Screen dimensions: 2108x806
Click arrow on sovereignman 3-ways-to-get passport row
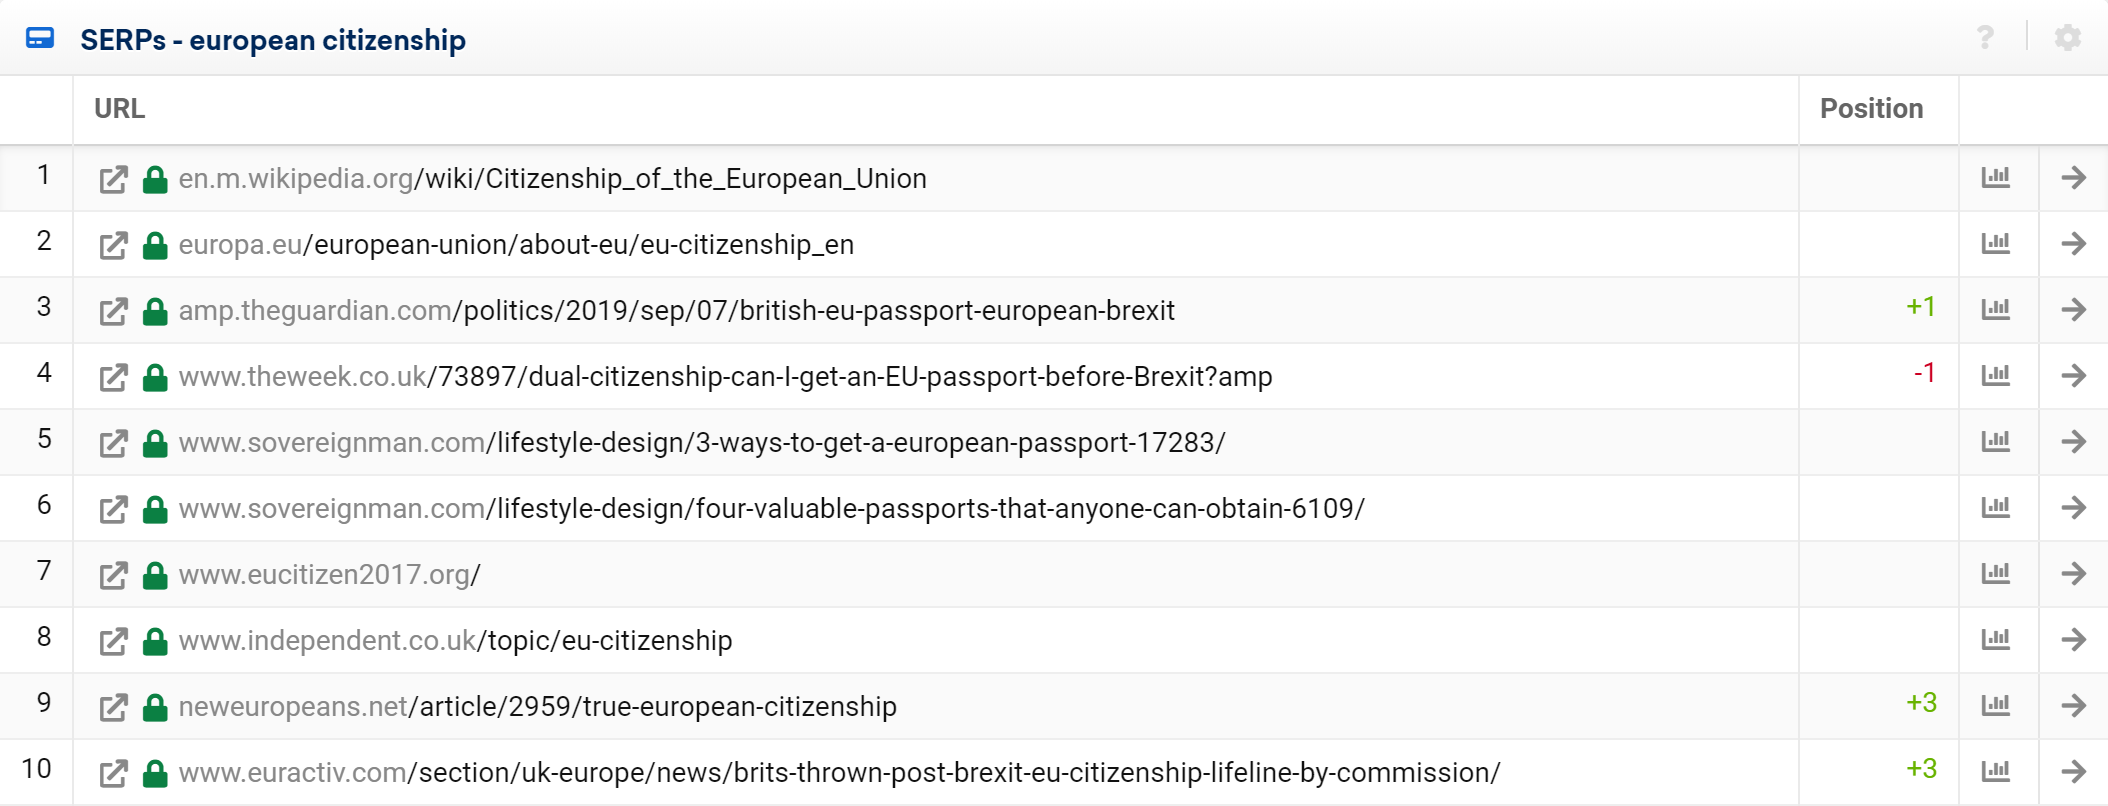[x=2074, y=441]
